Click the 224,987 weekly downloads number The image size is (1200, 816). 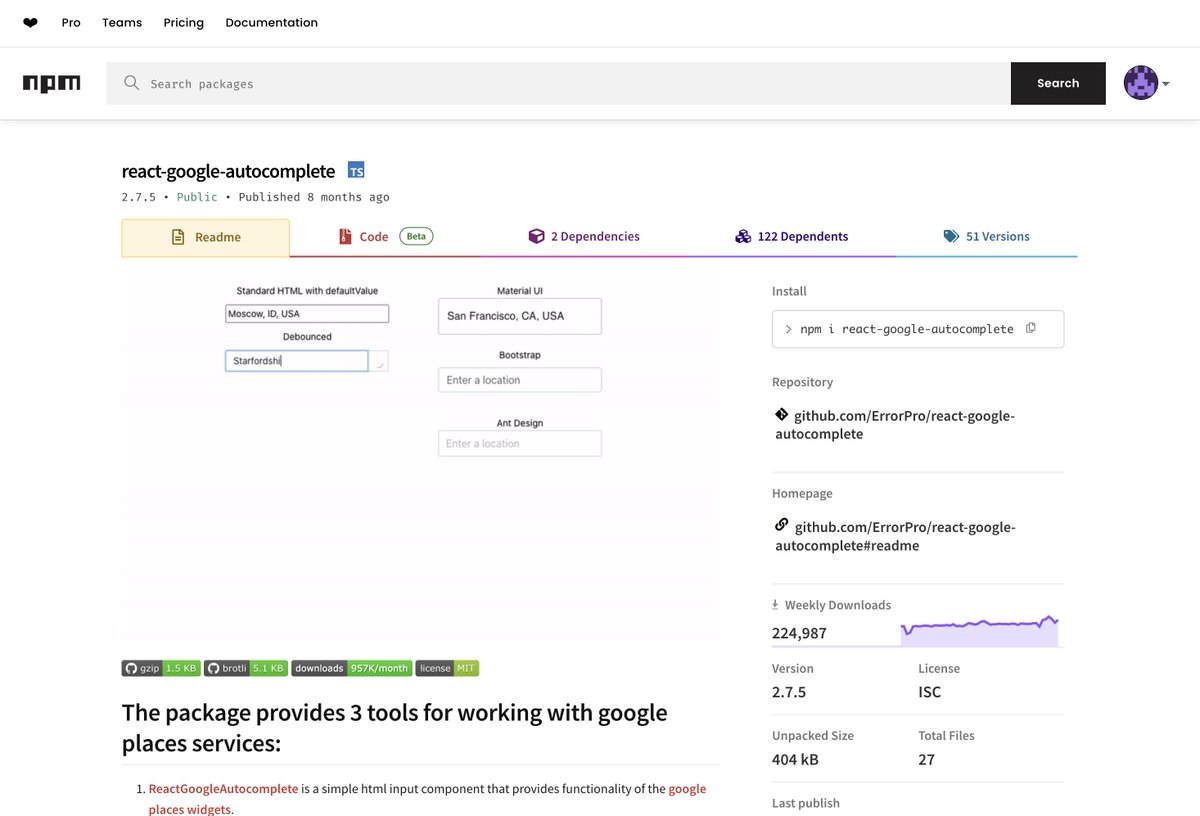[x=799, y=633]
